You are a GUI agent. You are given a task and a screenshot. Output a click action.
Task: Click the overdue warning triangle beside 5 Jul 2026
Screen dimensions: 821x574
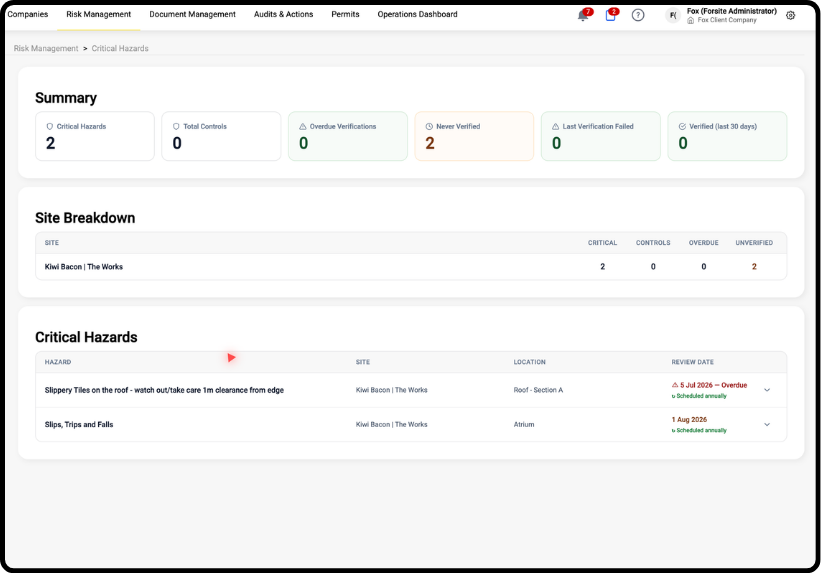675,385
